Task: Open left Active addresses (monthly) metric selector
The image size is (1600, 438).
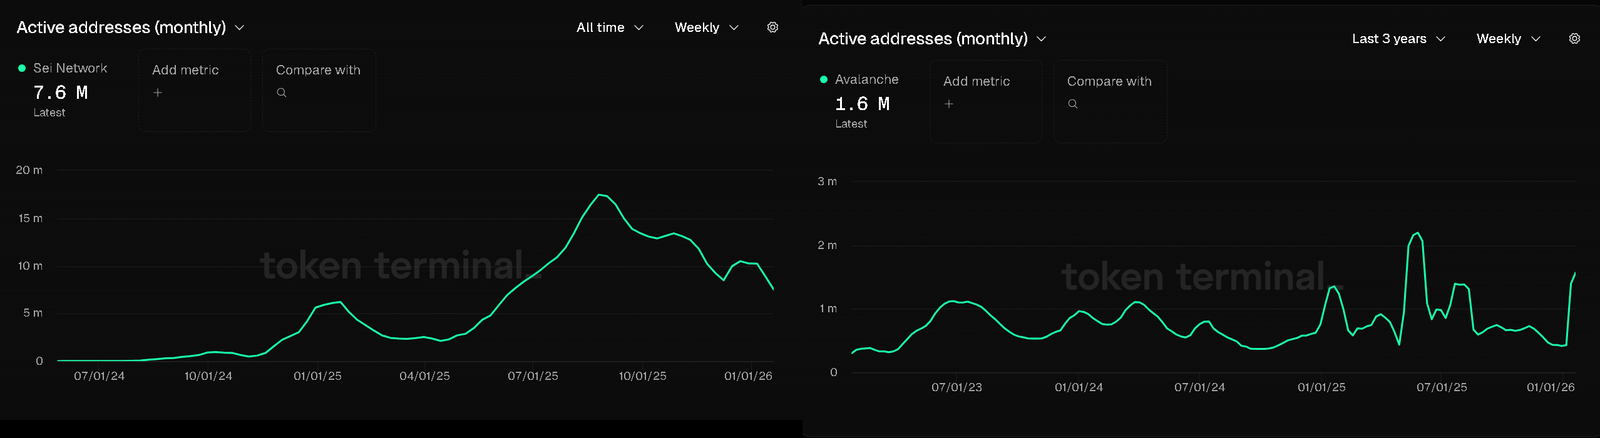Action: click(x=130, y=28)
